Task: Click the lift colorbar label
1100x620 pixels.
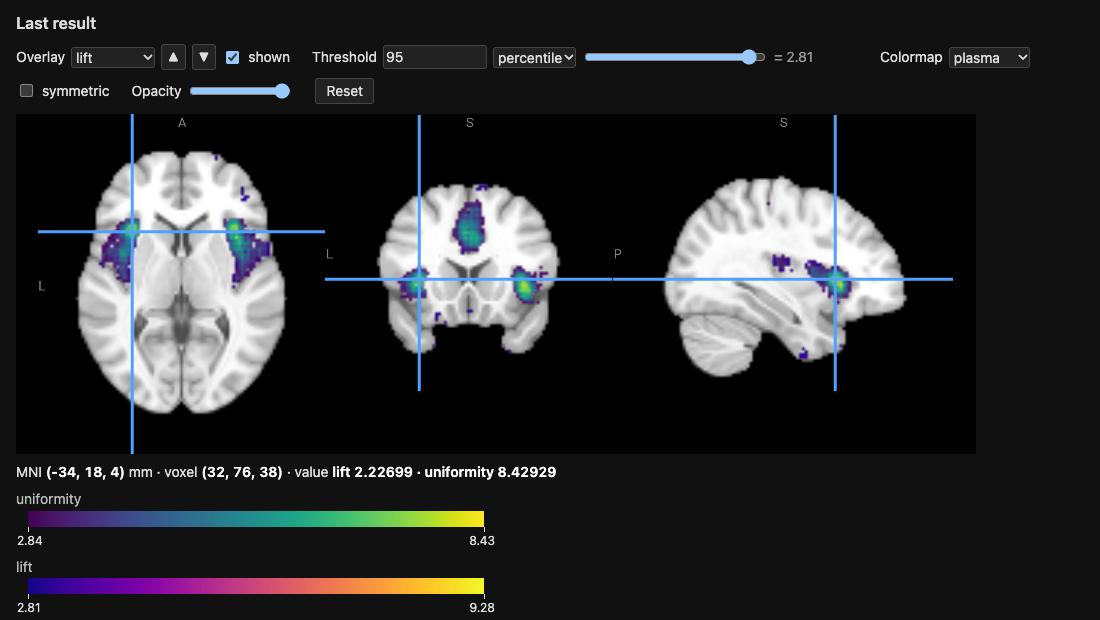Action: [24, 567]
